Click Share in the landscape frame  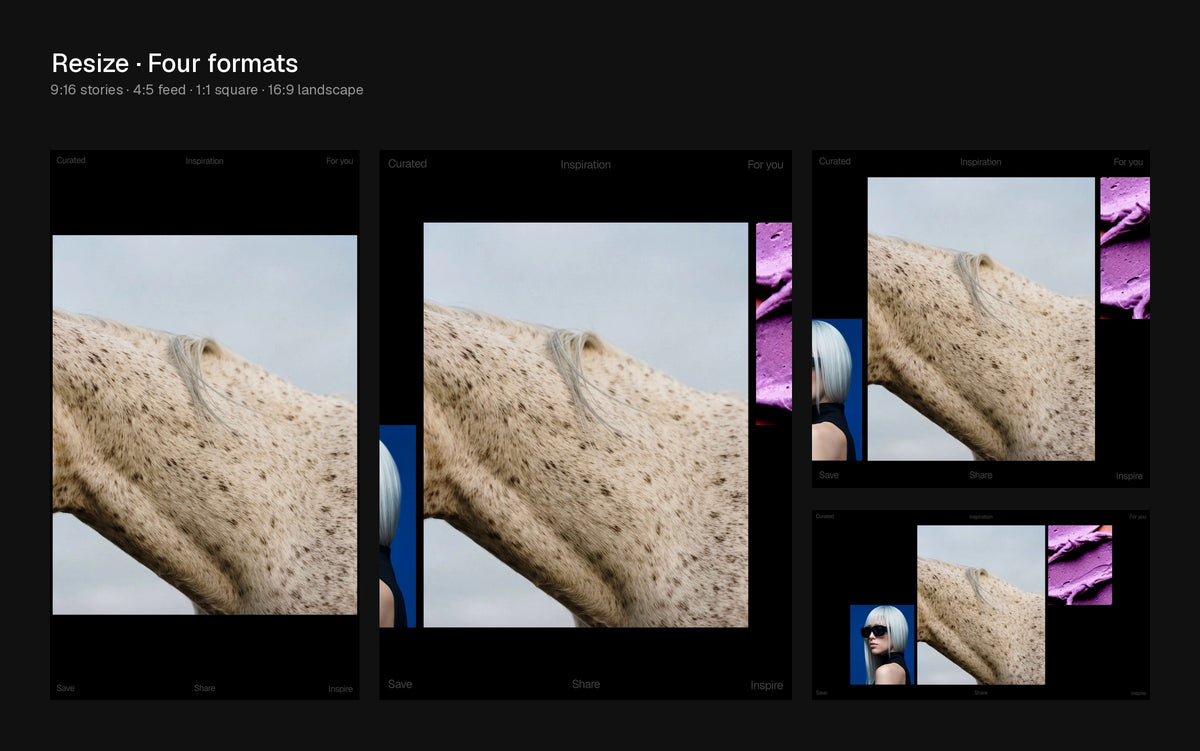981,692
